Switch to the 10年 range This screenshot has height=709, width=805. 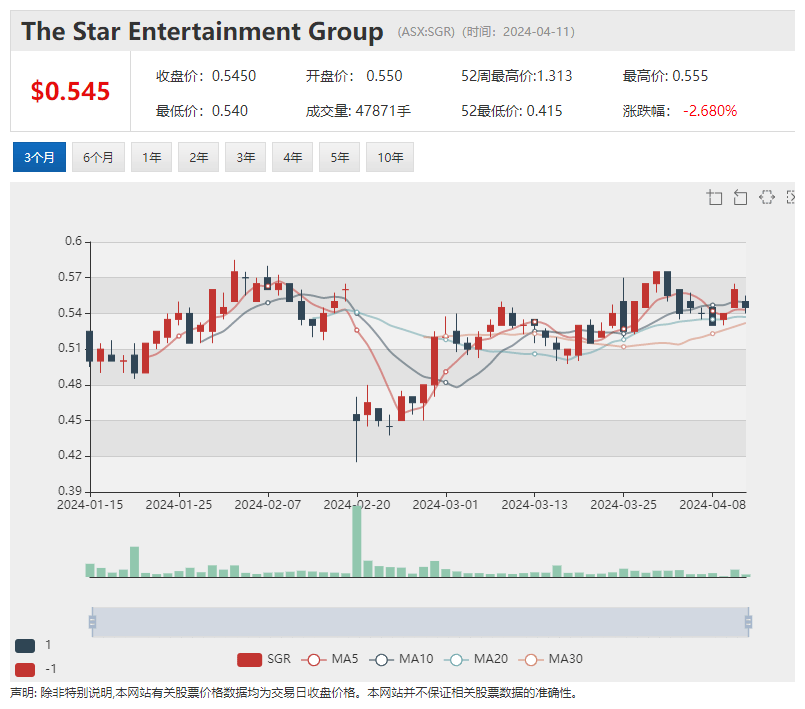pos(390,157)
